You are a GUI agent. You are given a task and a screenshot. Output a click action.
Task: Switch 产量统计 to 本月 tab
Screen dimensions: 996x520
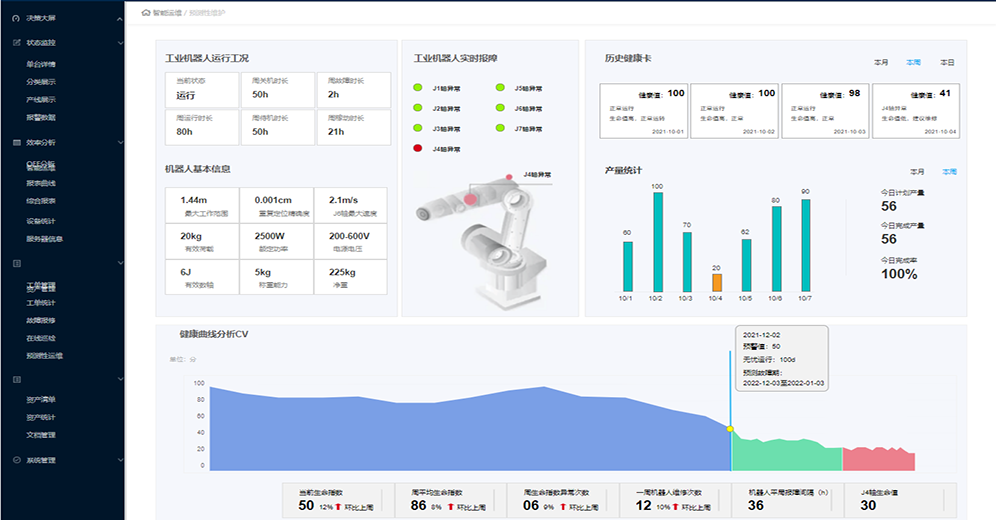(x=917, y=171)
